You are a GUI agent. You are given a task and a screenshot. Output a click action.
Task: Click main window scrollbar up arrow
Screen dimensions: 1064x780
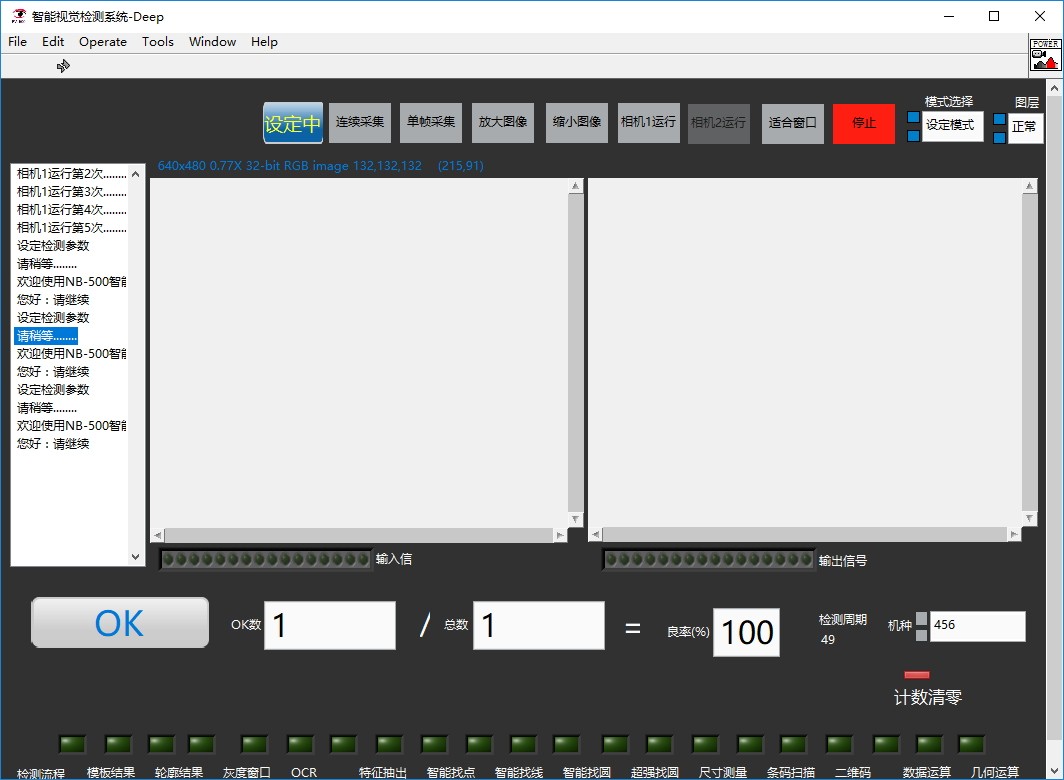1054,88
